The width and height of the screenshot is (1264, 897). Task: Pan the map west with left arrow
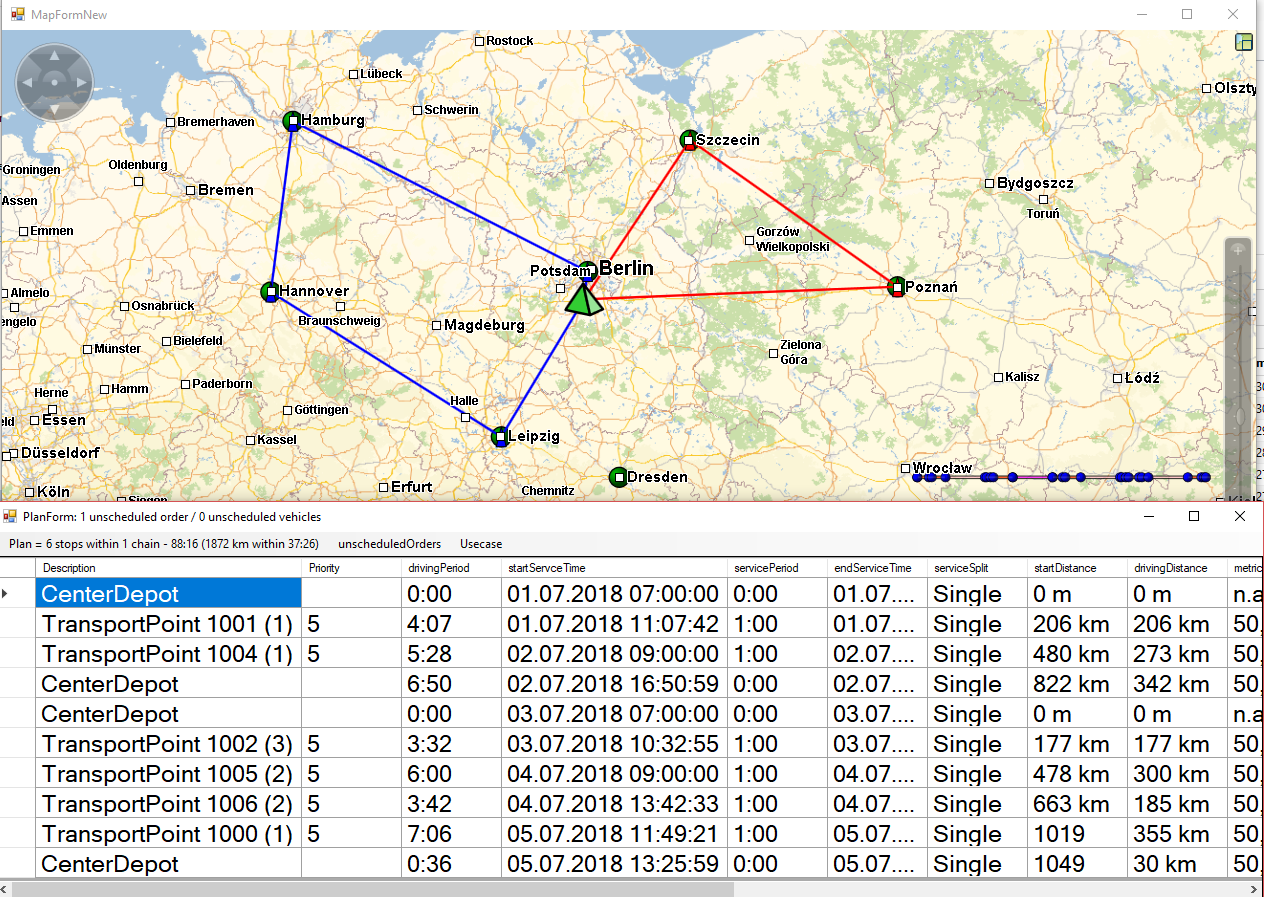(x=30, y=81)
